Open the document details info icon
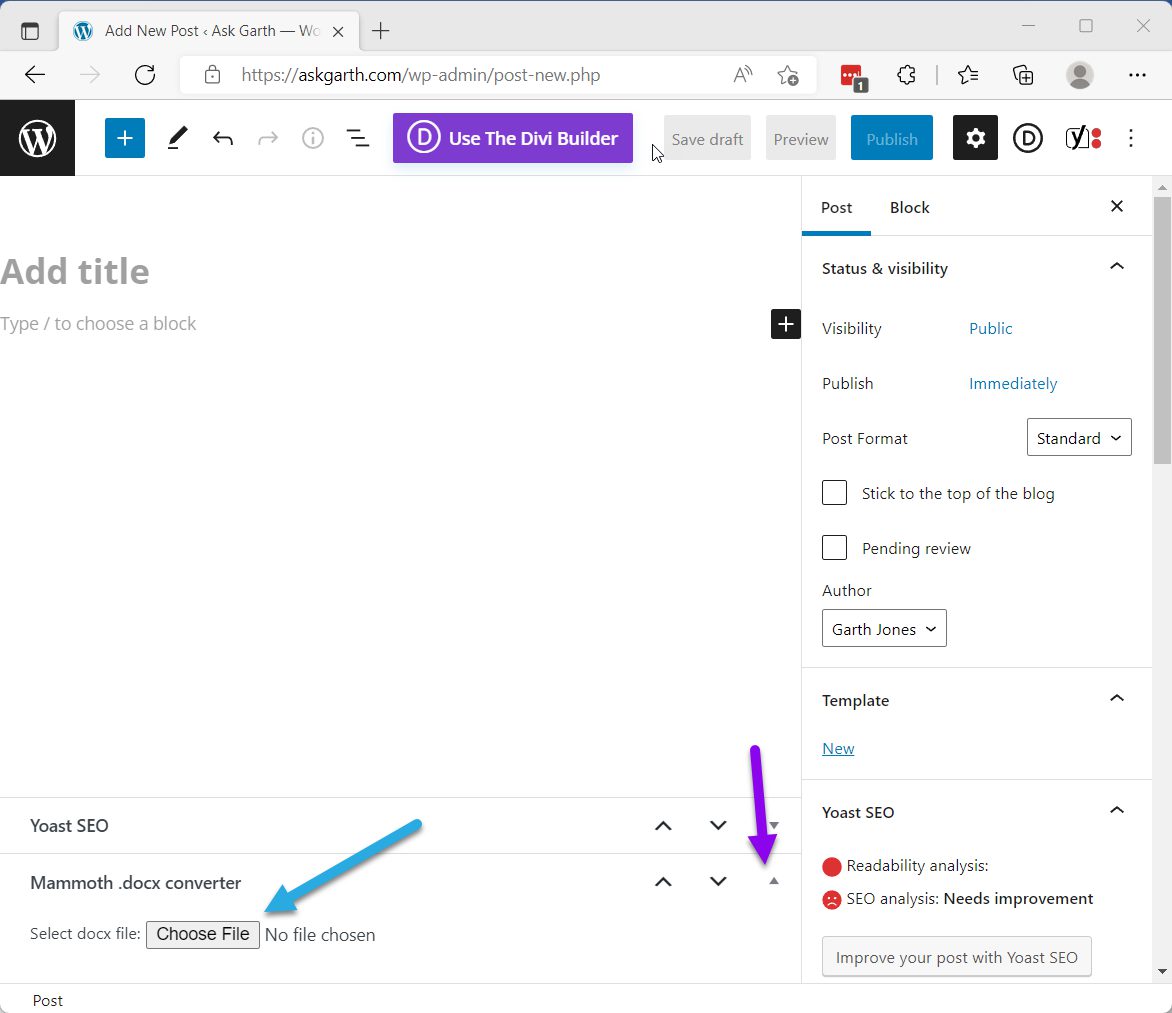The height and width of the screenshot is (1013, 1172). pos(312,138)
